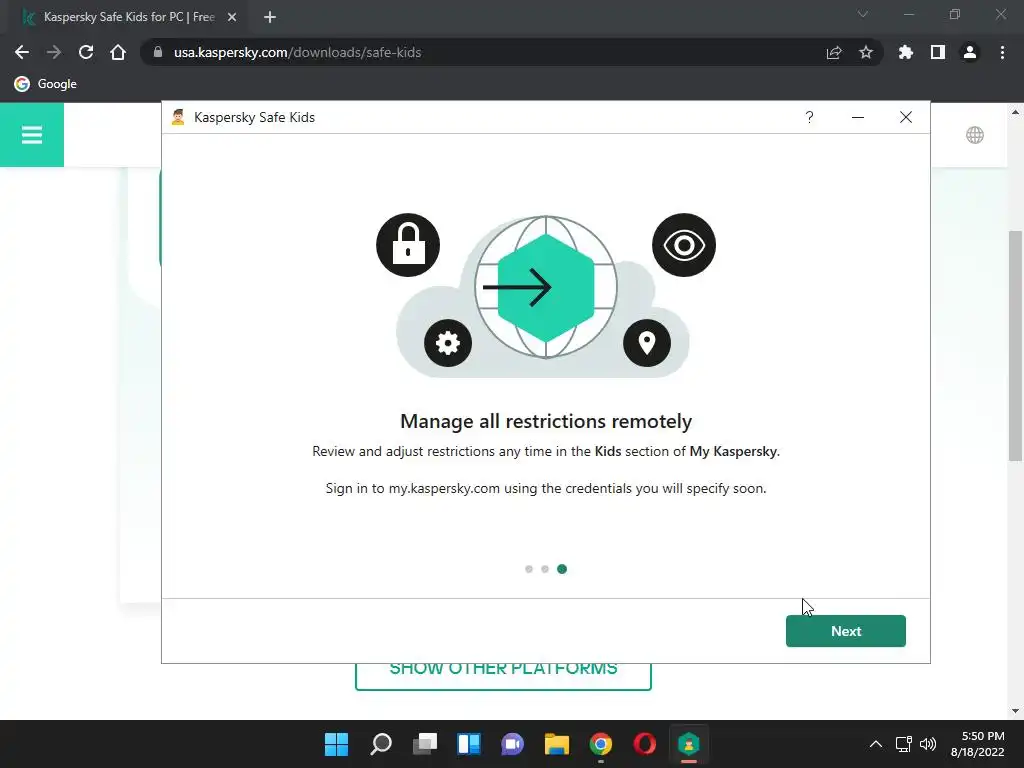This screenshot has height=768, width=1024.
Task: Click the gear illustration icon
Action: point(447,343)
